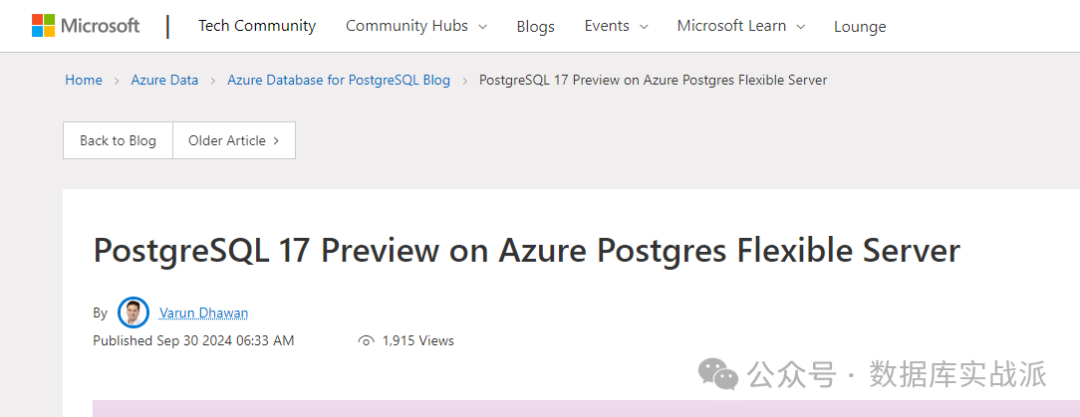Click breadcrumb separator after Home
Image resolution: width=1080 pixels, height=417 pixels.
pos(117,80)
